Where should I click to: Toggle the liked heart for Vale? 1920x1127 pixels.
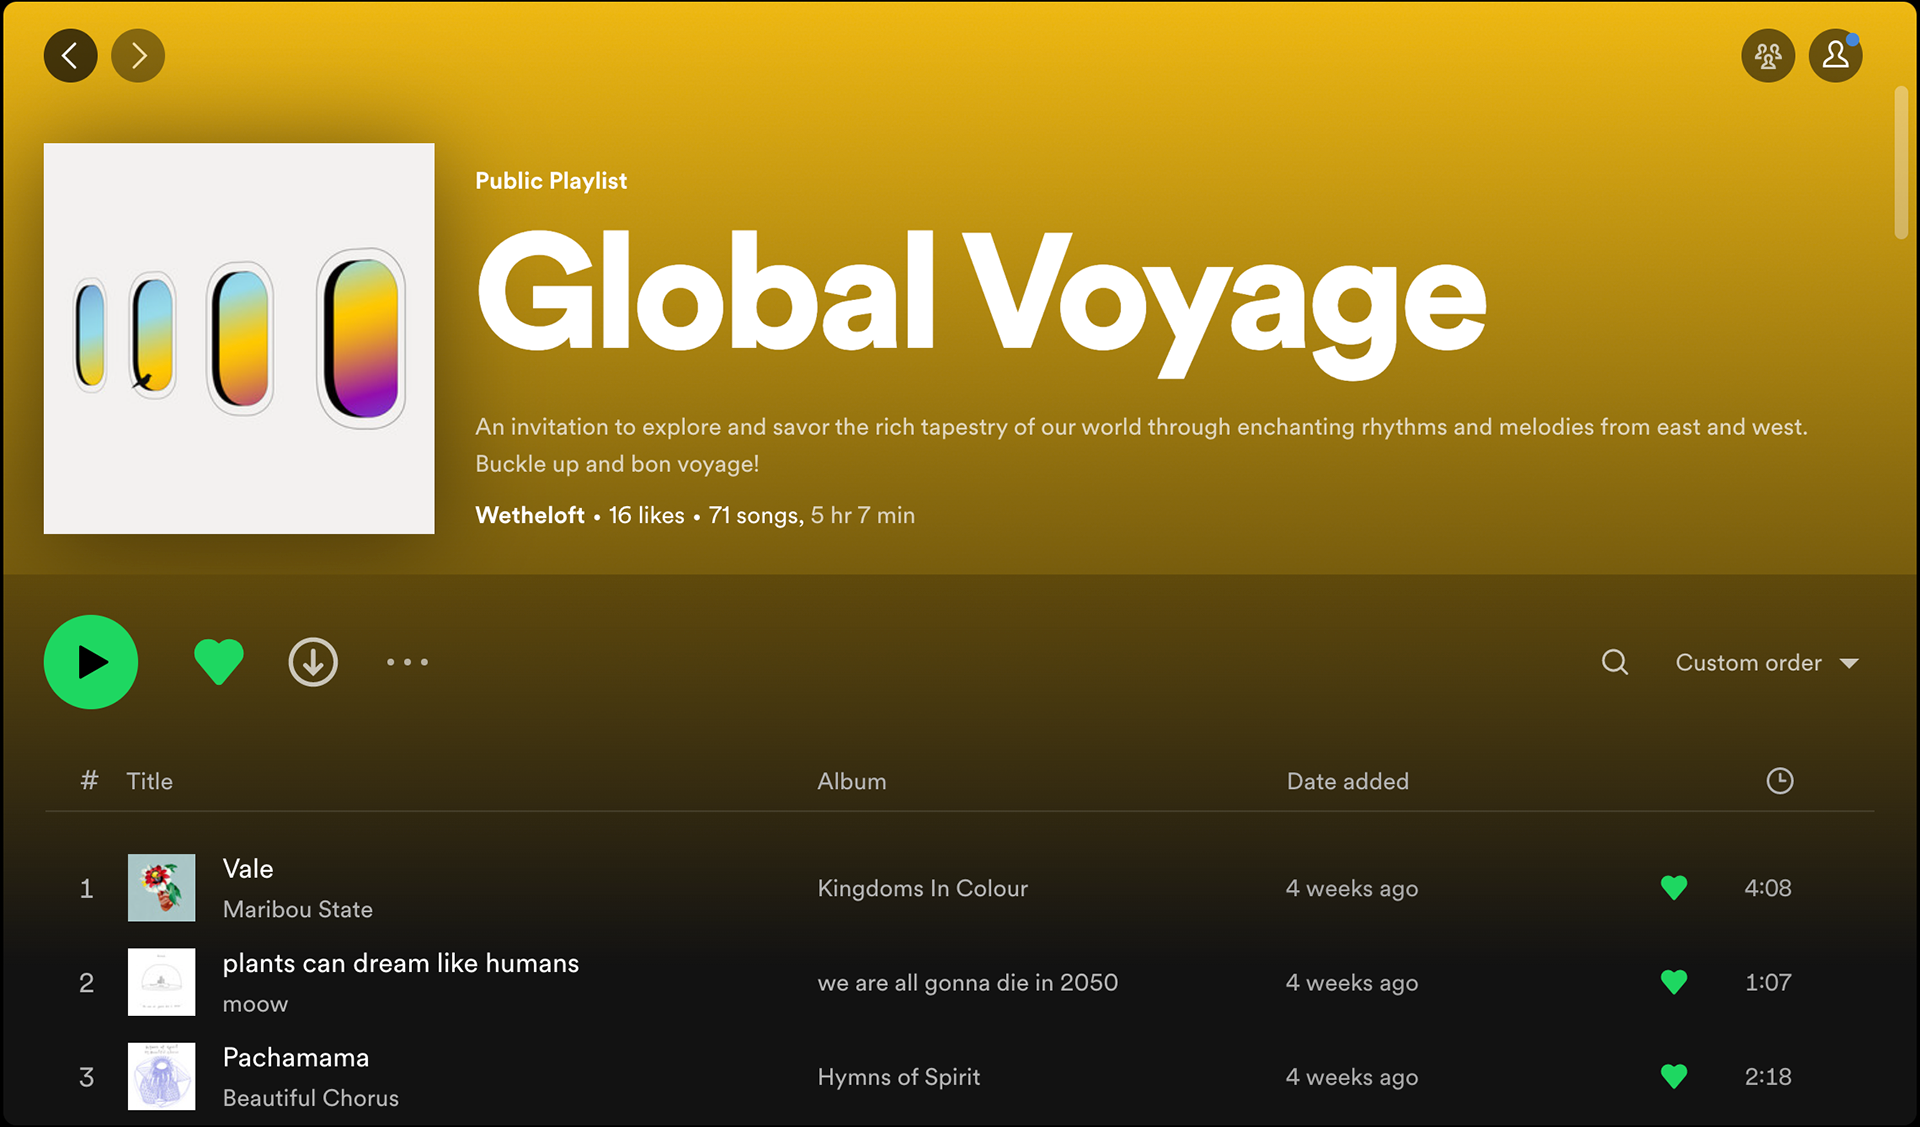point(1673,888)
